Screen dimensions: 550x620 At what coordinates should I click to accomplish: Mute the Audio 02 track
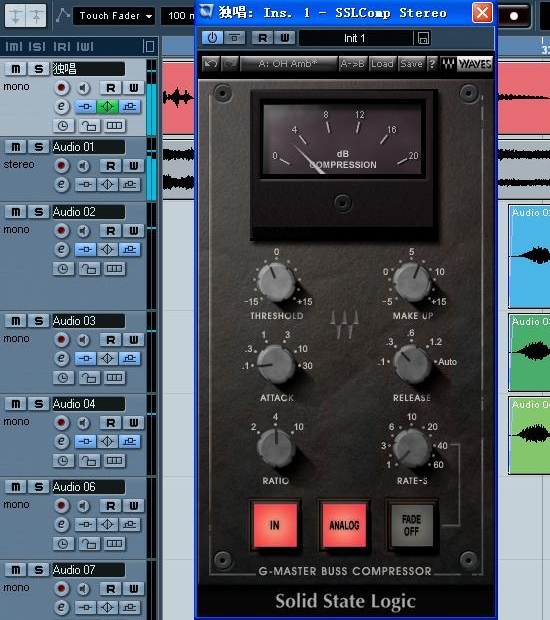coord(15,212)
